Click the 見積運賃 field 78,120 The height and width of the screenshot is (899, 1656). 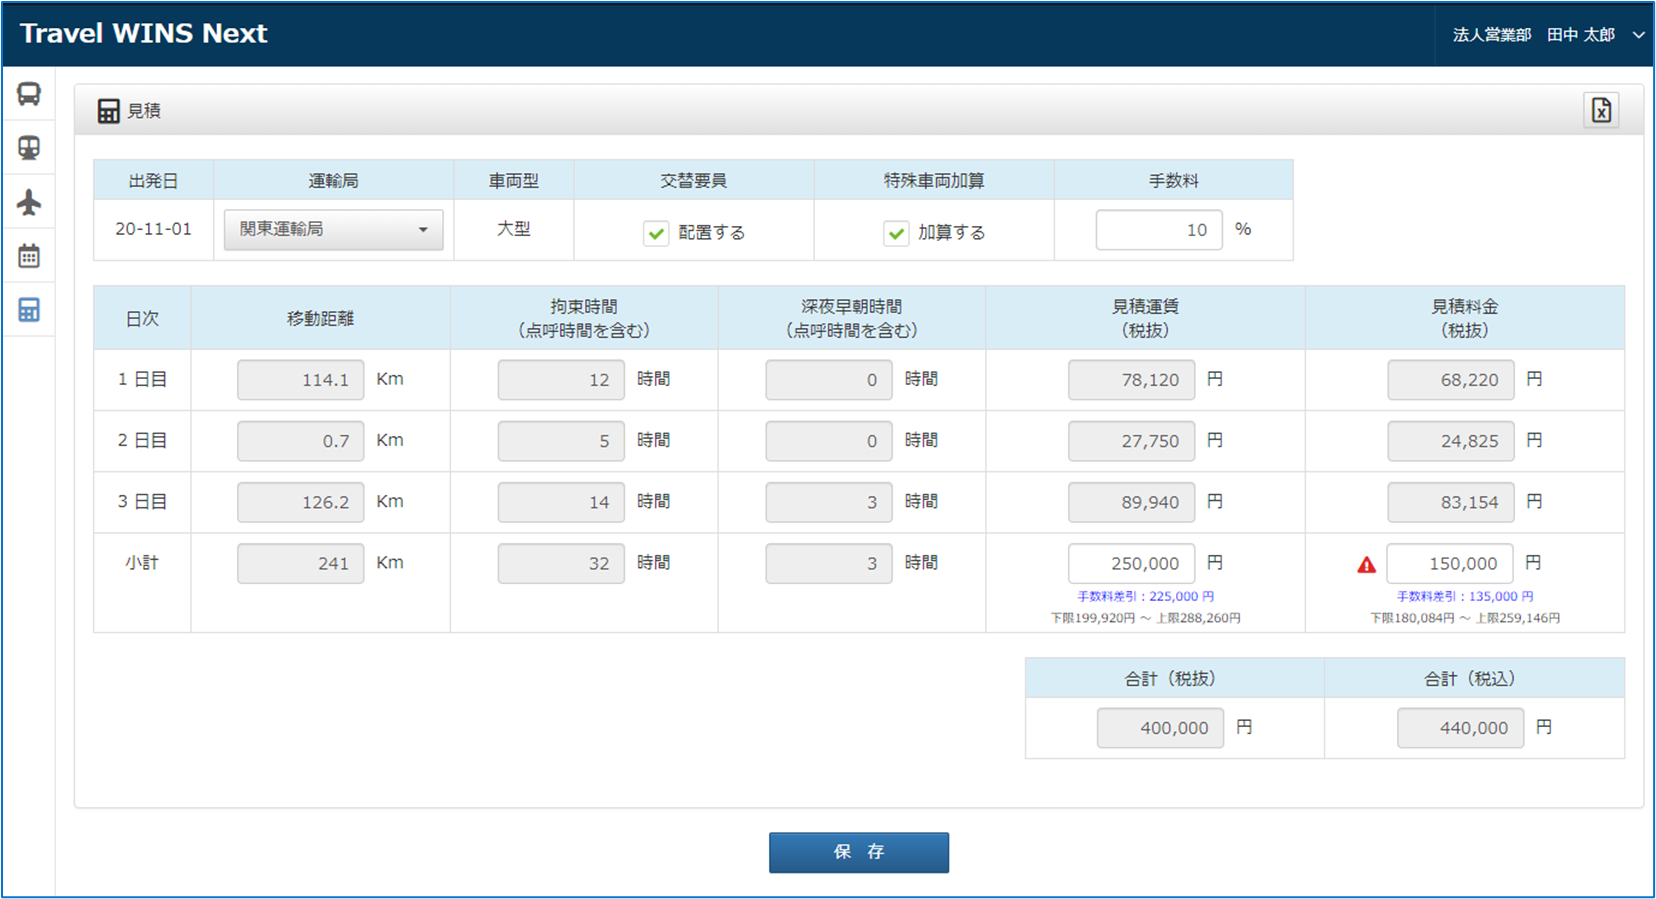pyautogui.click(x=1131, y=380)
